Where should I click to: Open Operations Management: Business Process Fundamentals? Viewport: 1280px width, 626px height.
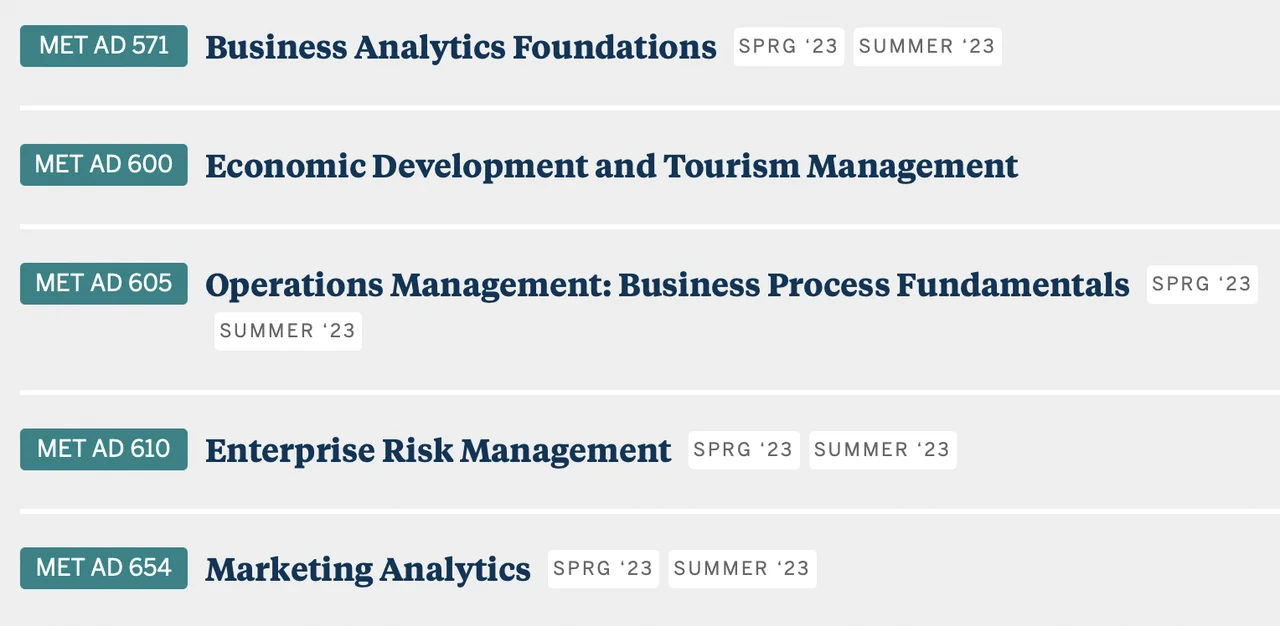coord(667,285)
